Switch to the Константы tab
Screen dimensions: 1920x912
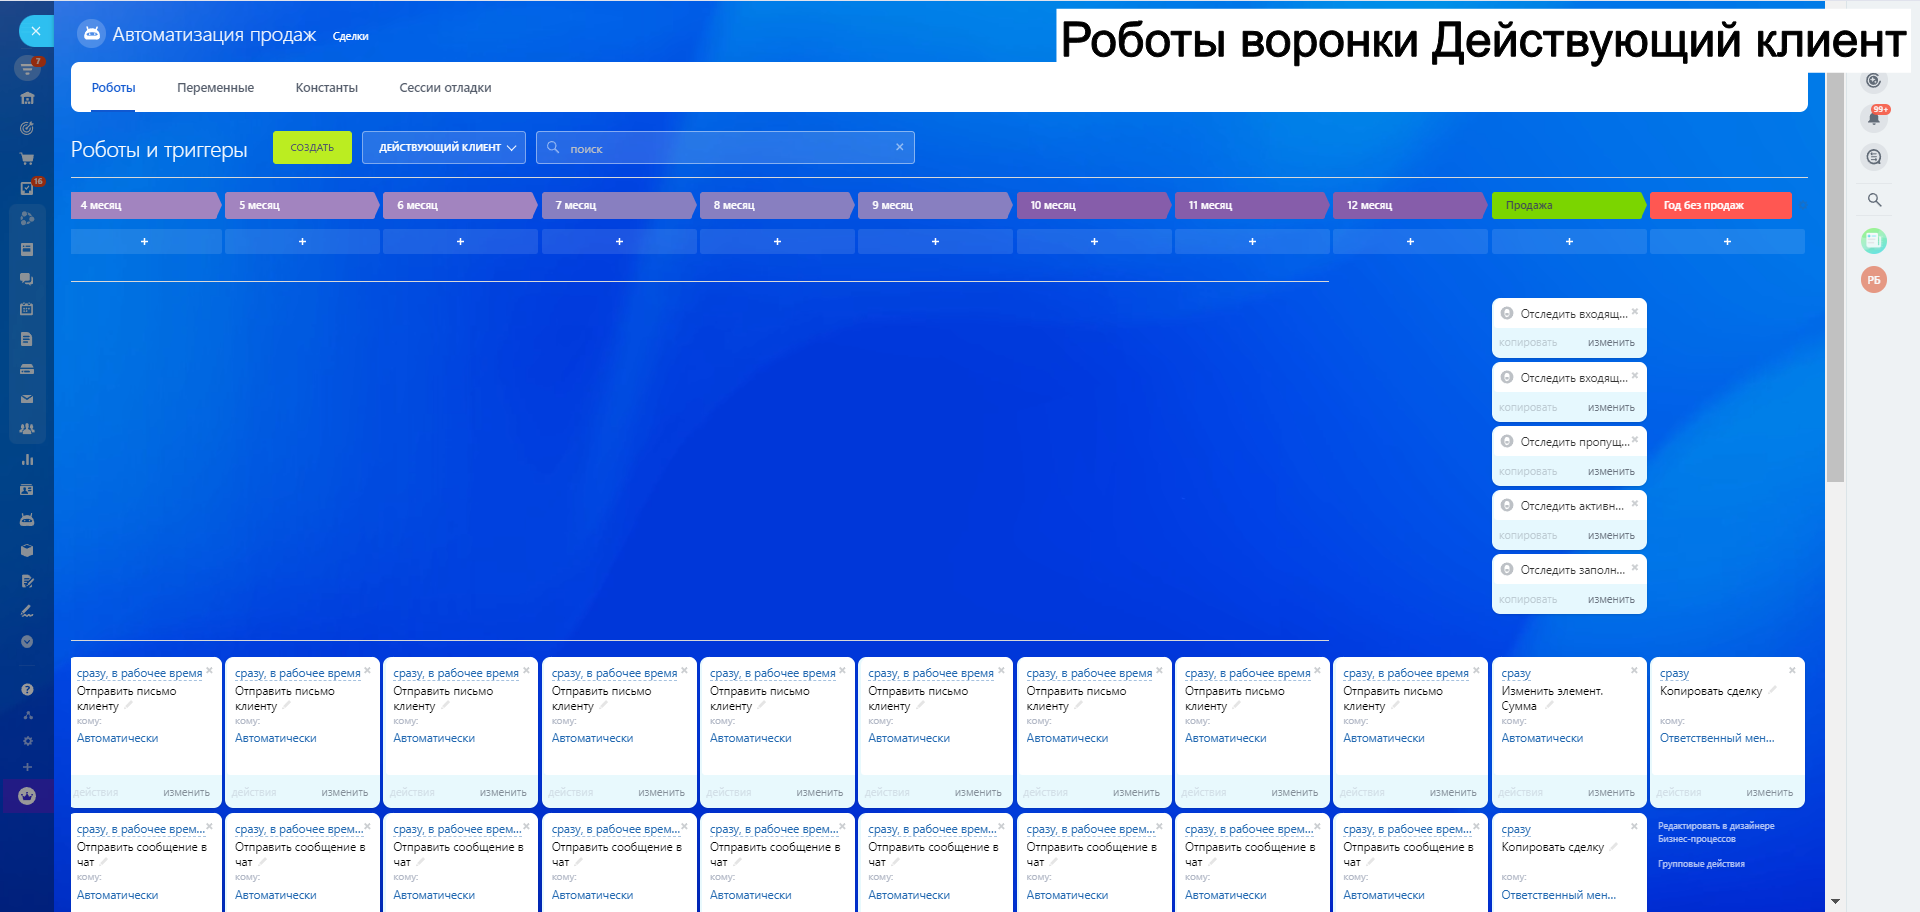[327, 88]
